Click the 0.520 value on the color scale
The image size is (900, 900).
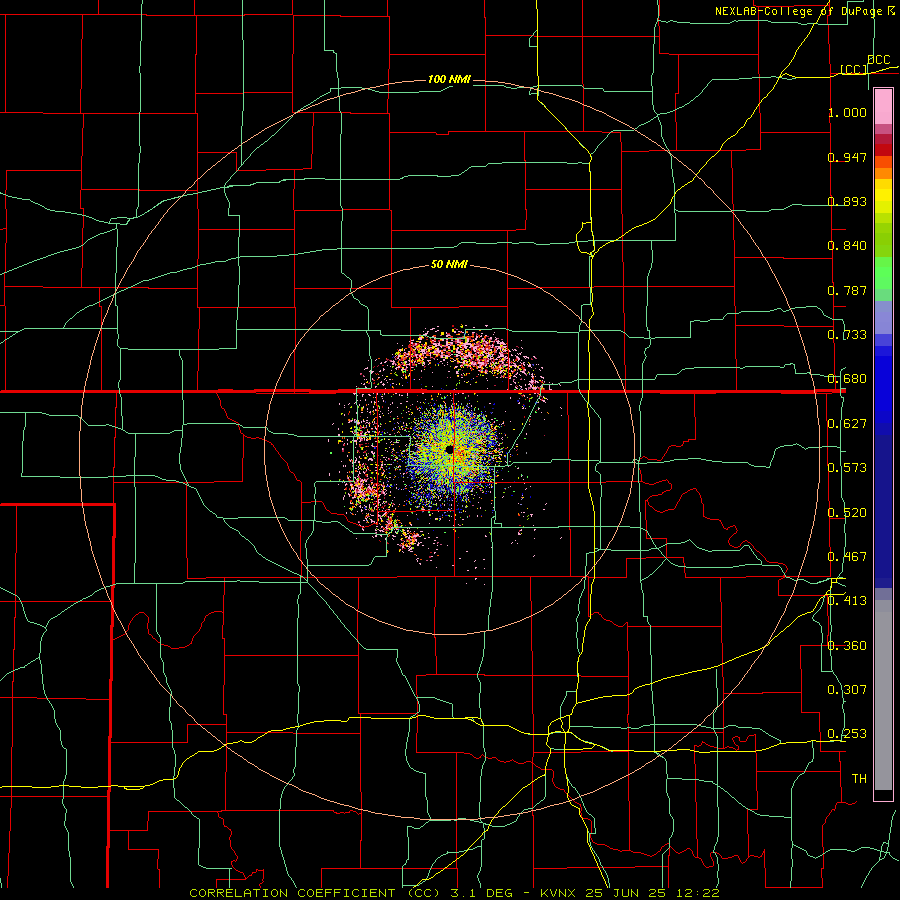pos(847,513)
